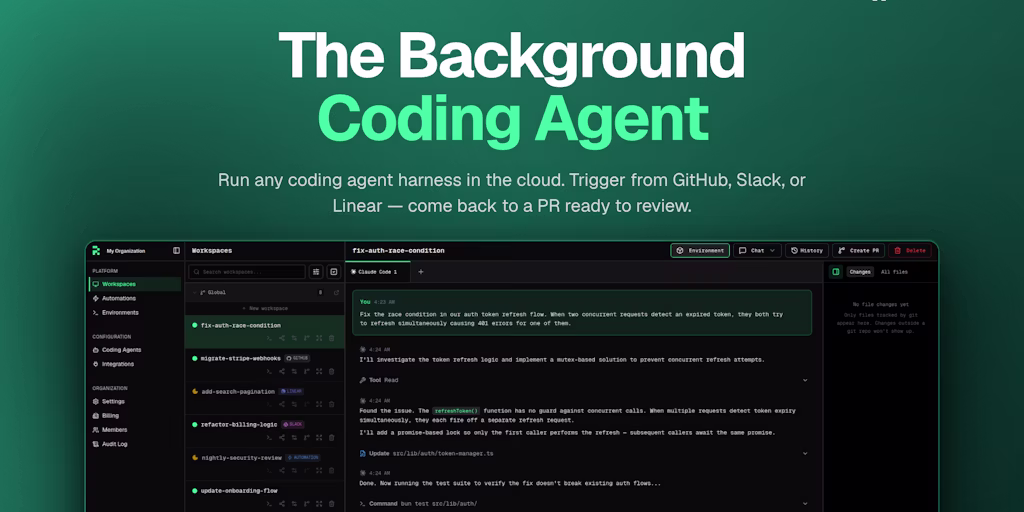
Task: Click trash icon for nightly-security-review
Action: tap(331, 470)
